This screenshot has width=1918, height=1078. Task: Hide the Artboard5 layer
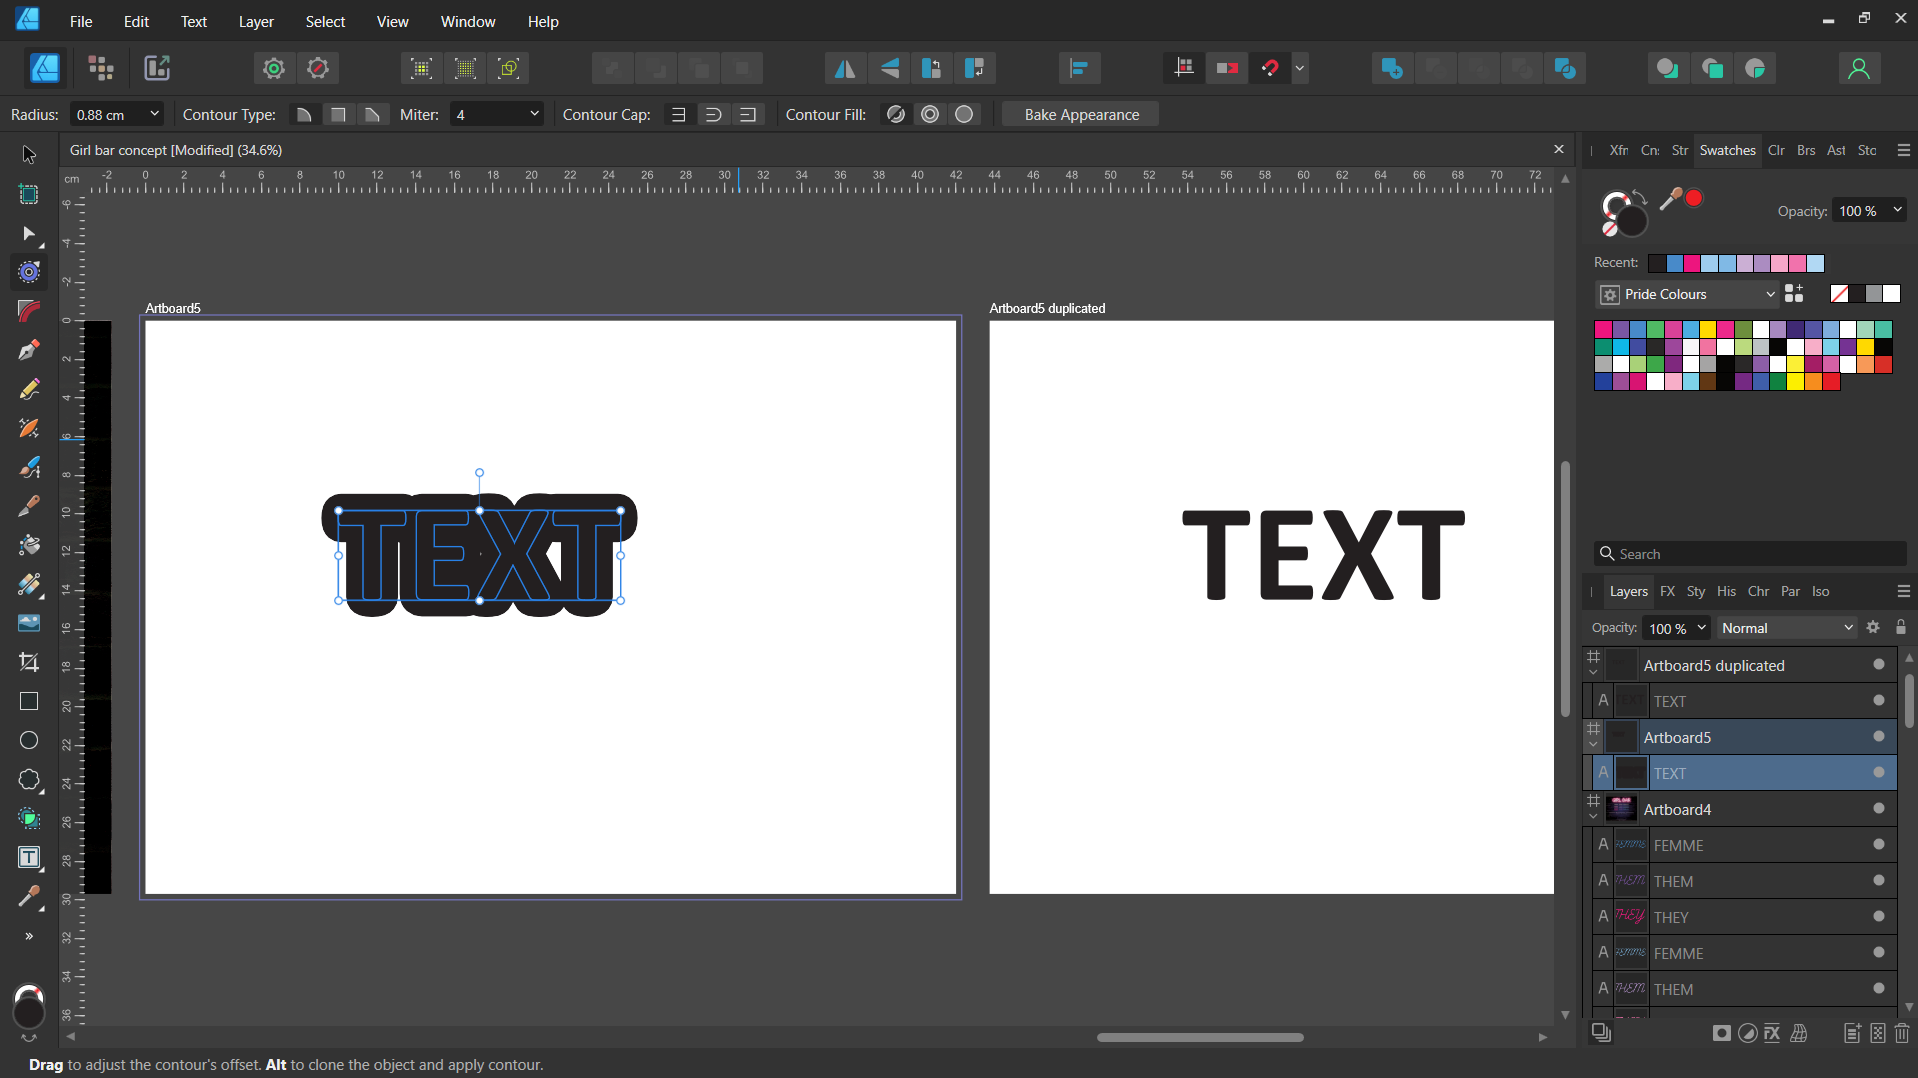[x=1879, y=737]
